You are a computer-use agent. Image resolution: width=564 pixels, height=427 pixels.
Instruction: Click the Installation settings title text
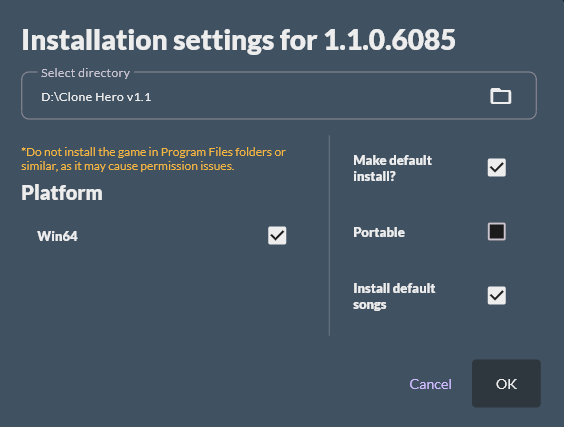[238, 40]
